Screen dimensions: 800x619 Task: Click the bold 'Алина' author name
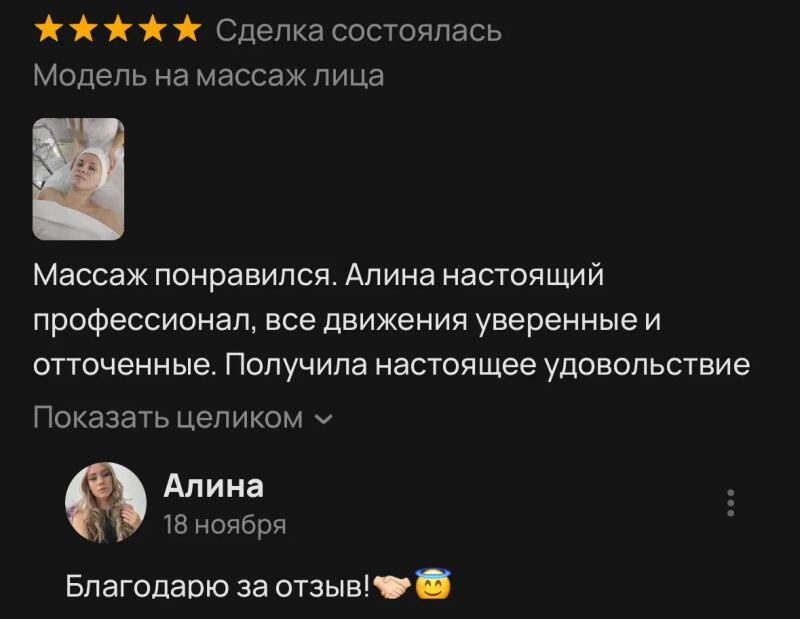214,486
